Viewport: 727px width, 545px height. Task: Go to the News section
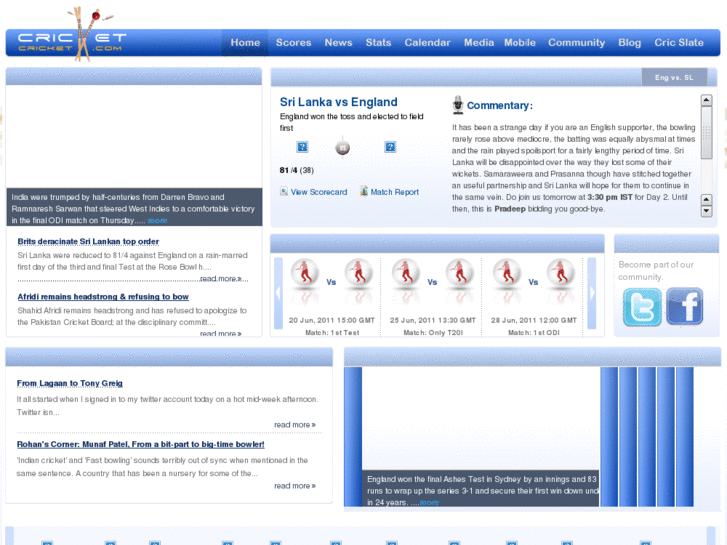pyautogui.click(x=338, y=43)
